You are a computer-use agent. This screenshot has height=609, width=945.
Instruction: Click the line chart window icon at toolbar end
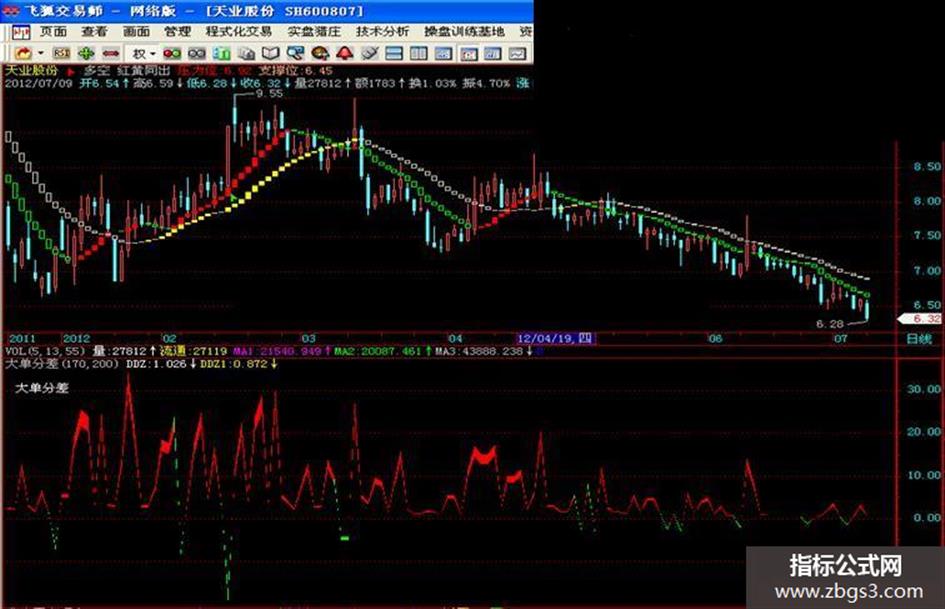point(518,54)
